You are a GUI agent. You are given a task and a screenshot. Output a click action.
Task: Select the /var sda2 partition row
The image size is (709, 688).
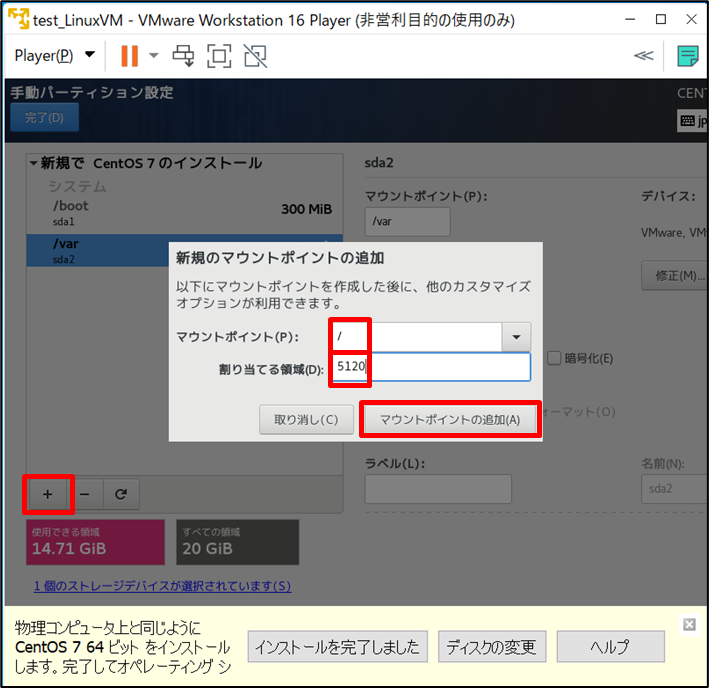[x=98, y=250]
